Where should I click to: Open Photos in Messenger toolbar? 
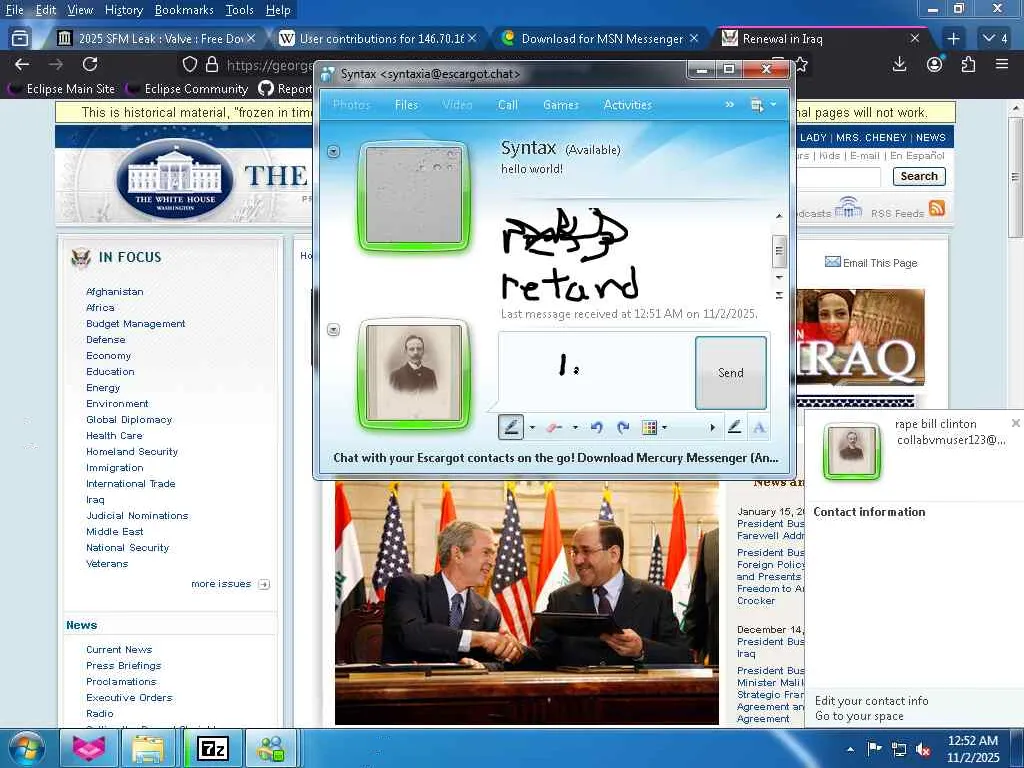click(351, 104)
